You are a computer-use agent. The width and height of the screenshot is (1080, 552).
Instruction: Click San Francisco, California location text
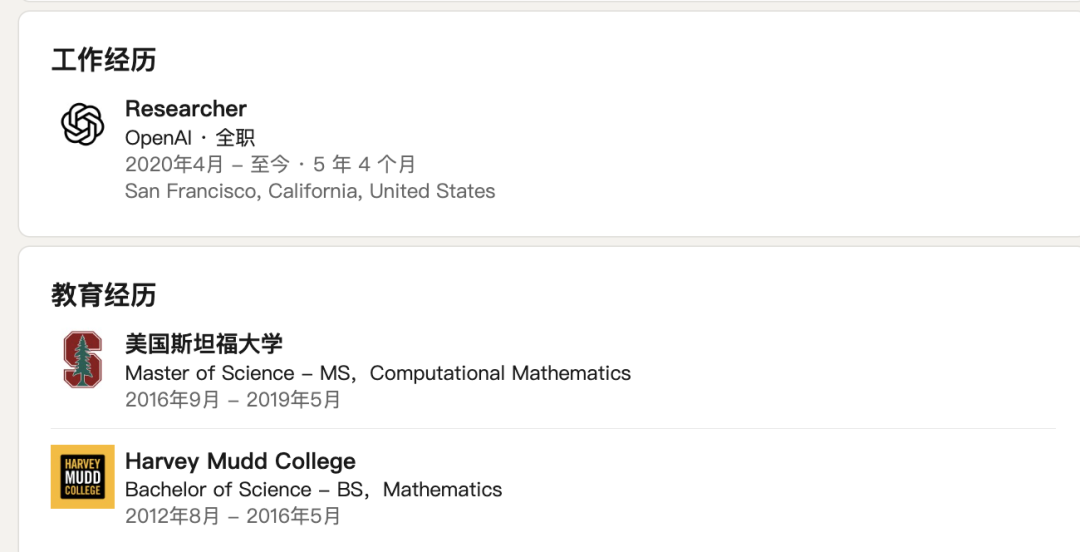(310, 191)
